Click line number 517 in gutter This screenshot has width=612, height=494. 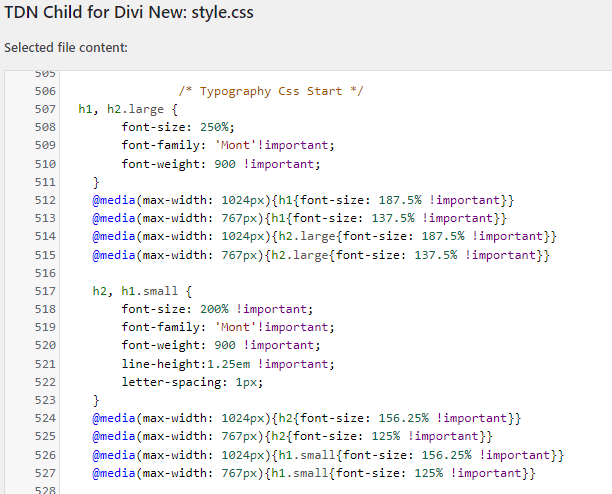click(45, 291)
